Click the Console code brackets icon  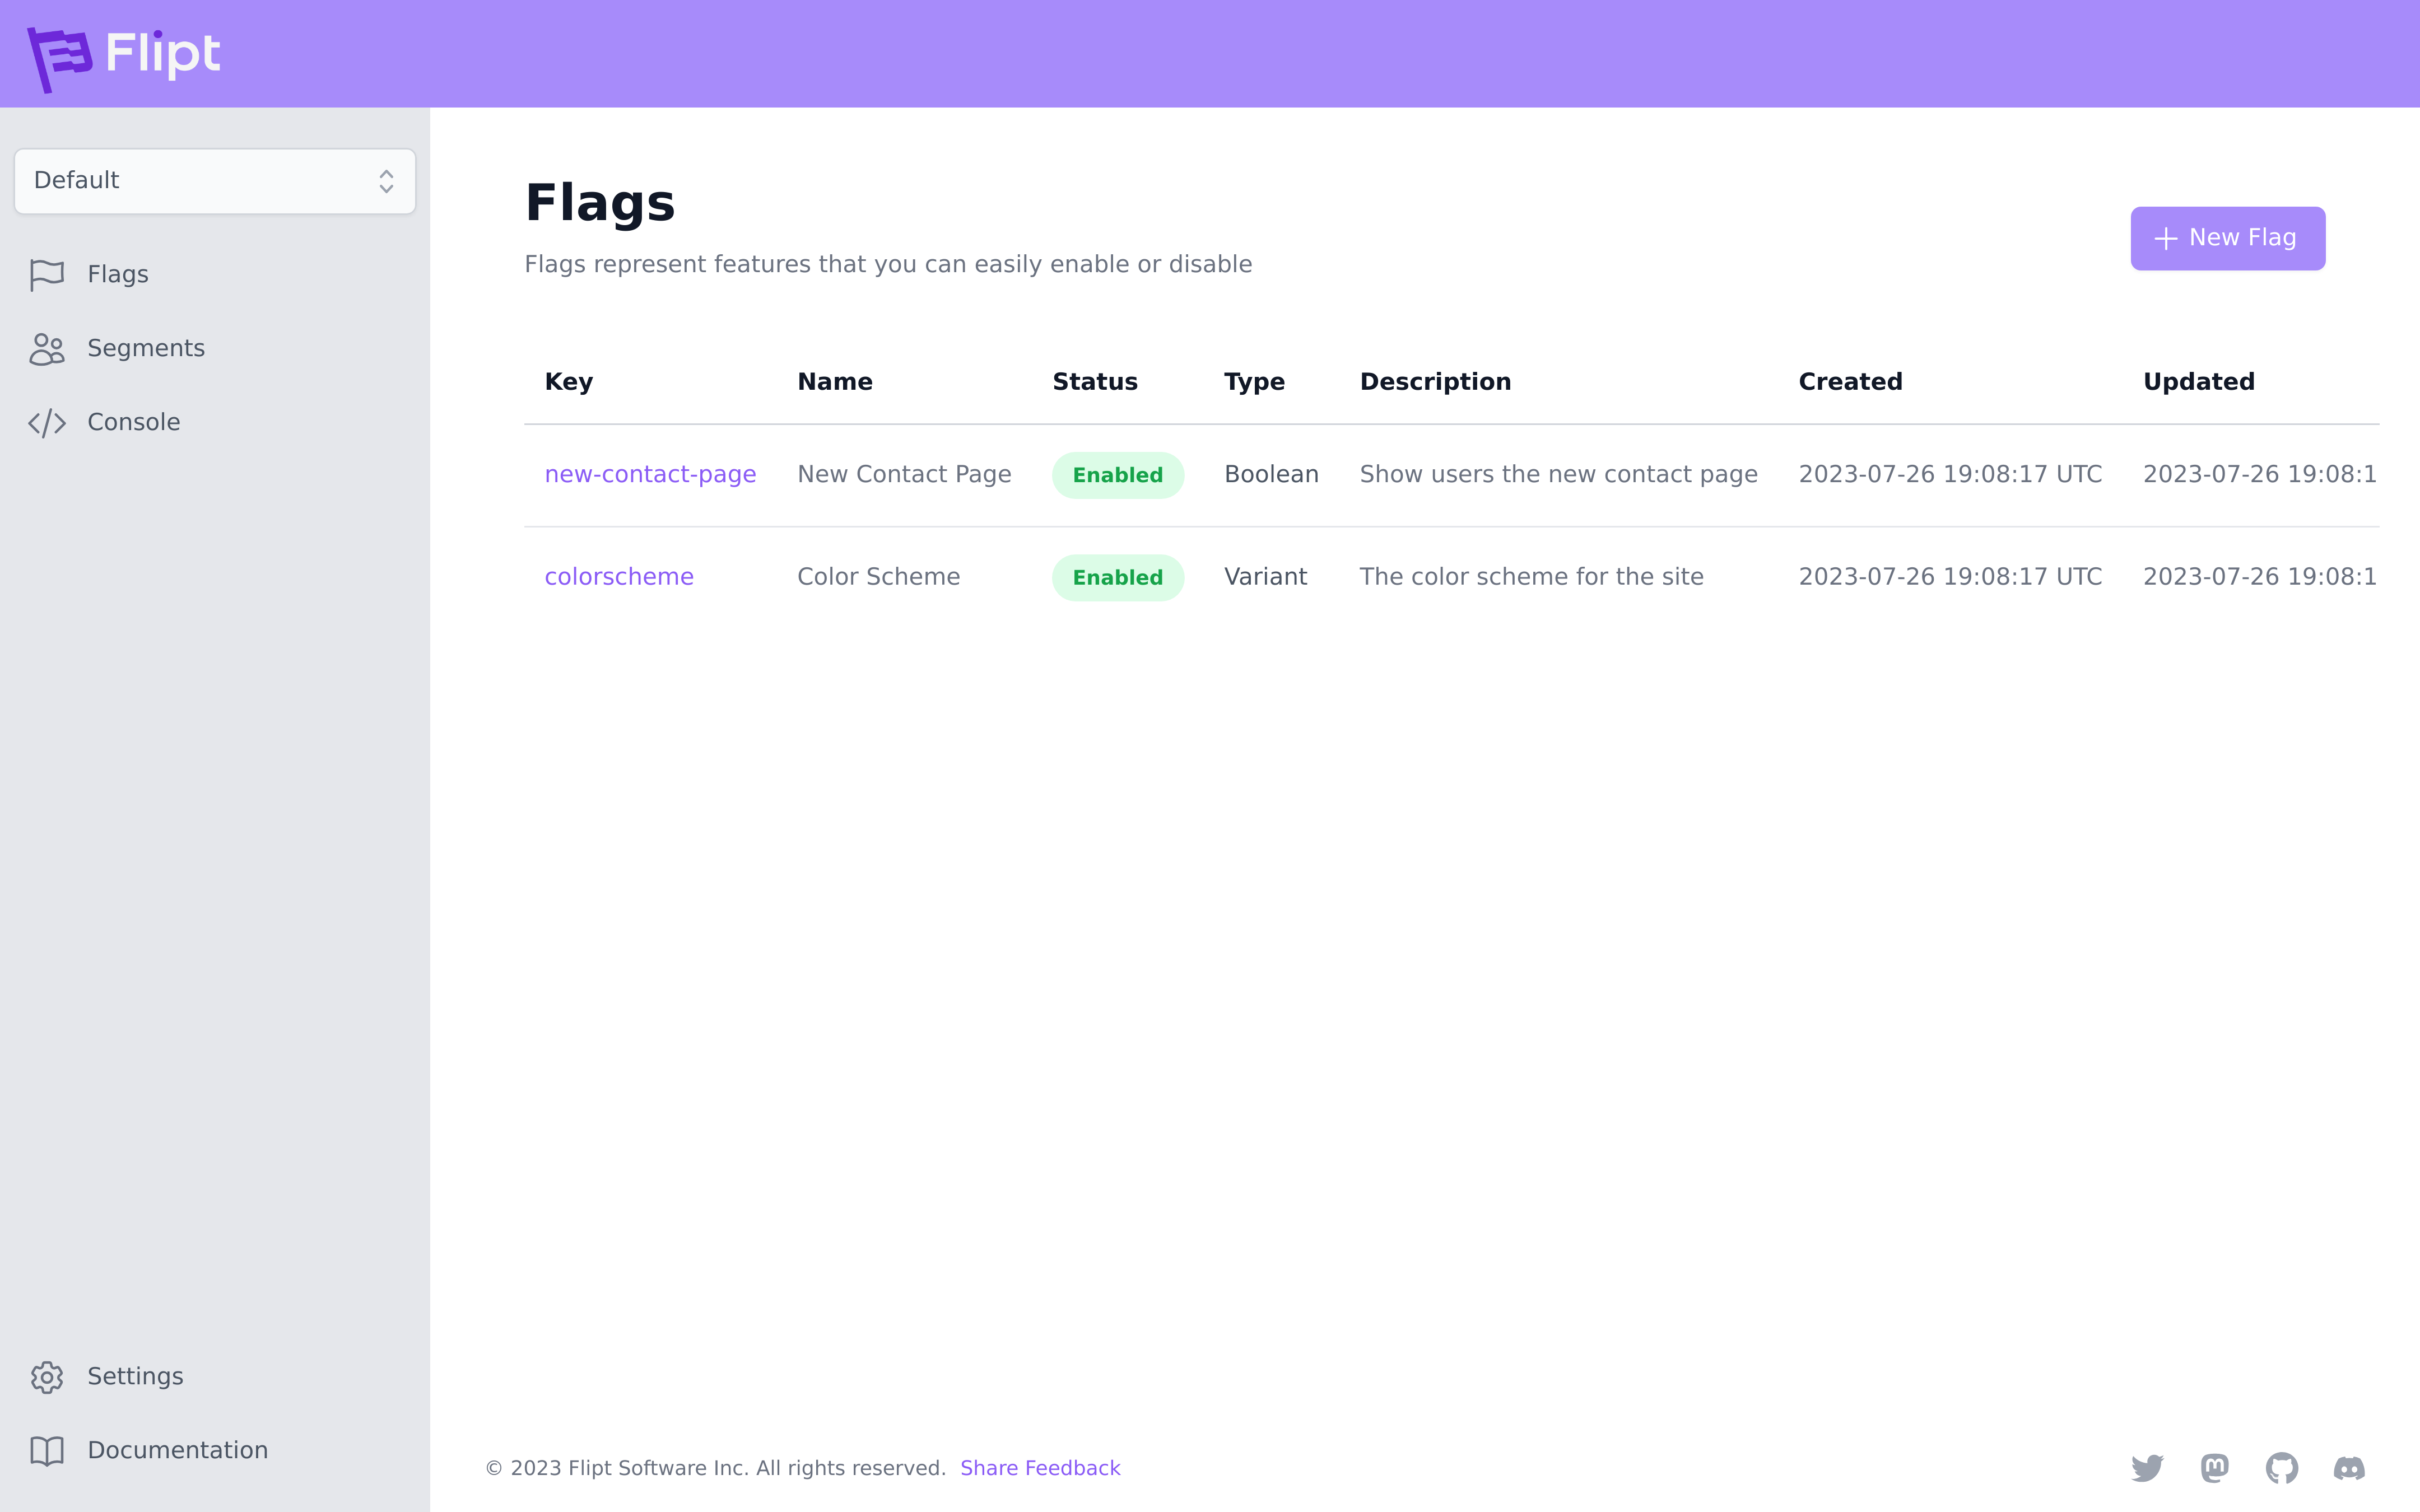(47, 423)
